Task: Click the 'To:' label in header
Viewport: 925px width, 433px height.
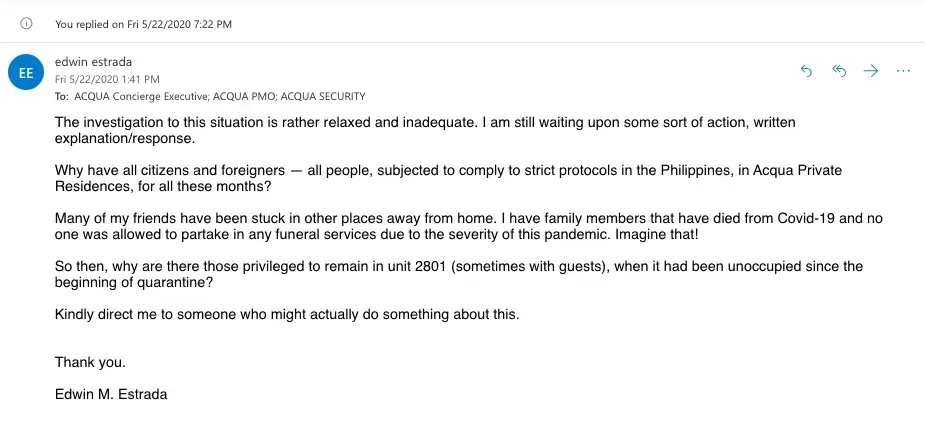Action: (x=62, y=97)
